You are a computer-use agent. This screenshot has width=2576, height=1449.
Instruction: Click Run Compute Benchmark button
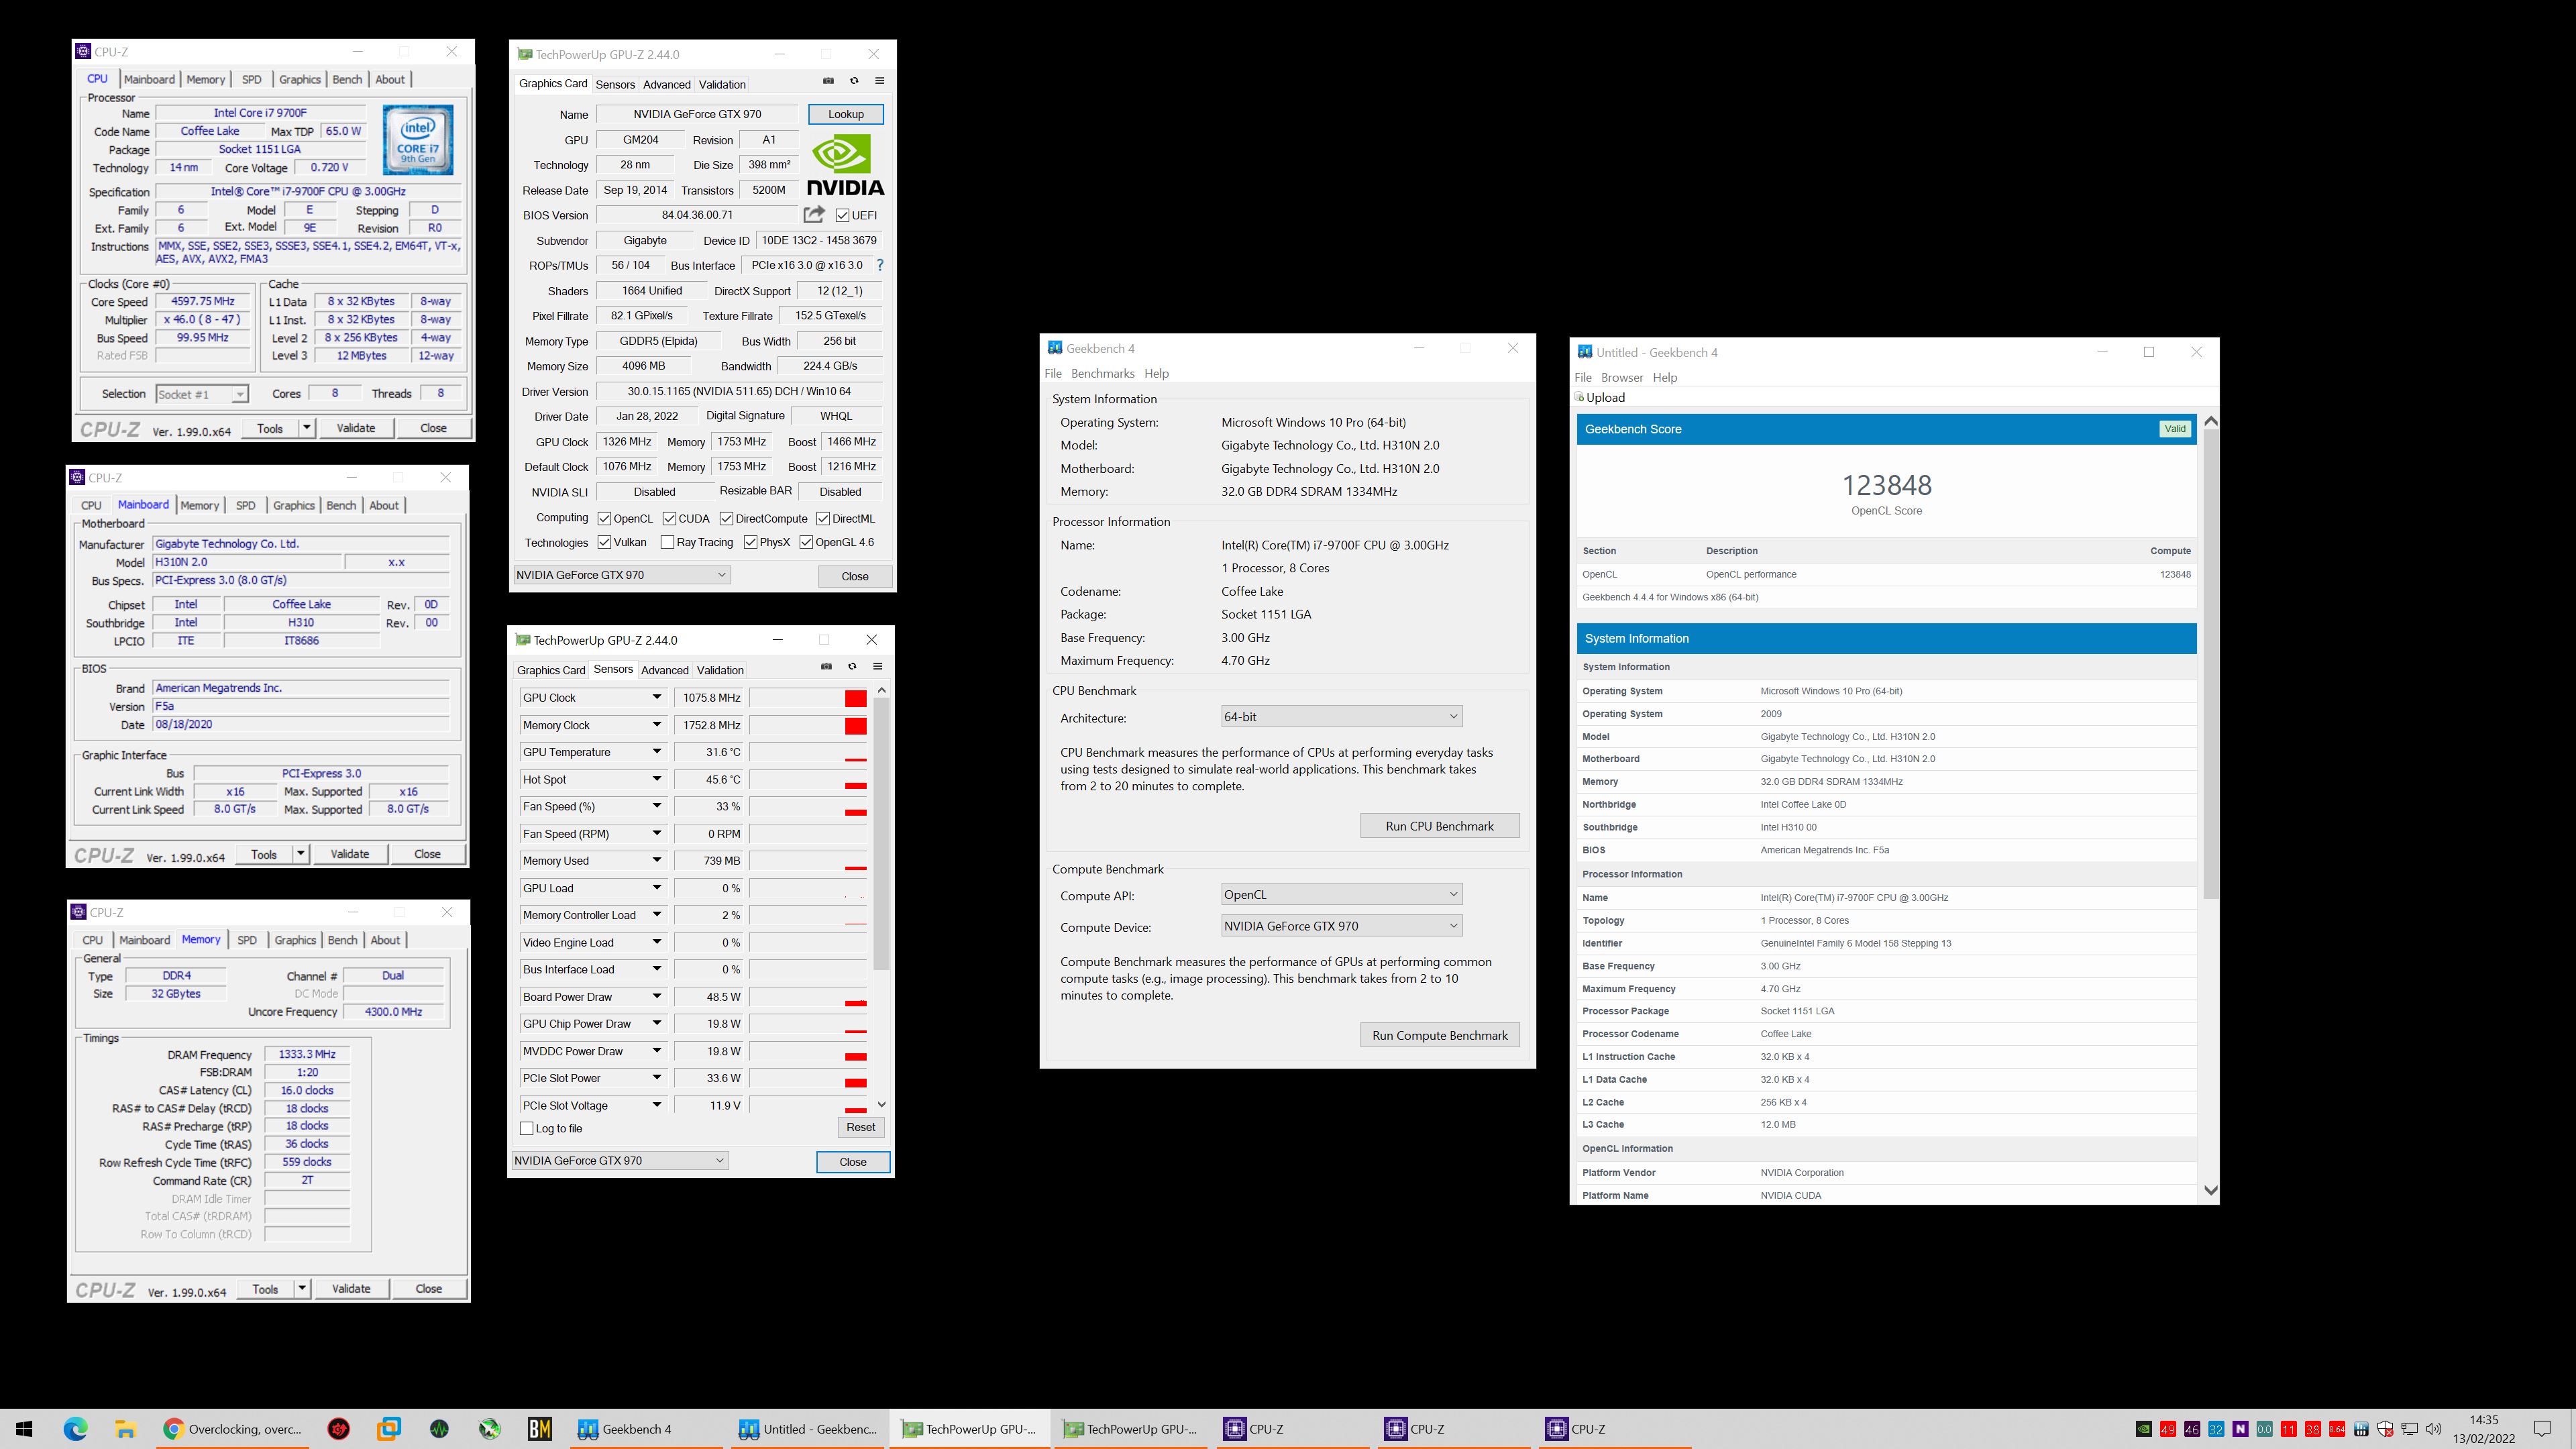click(1439, 1035)
